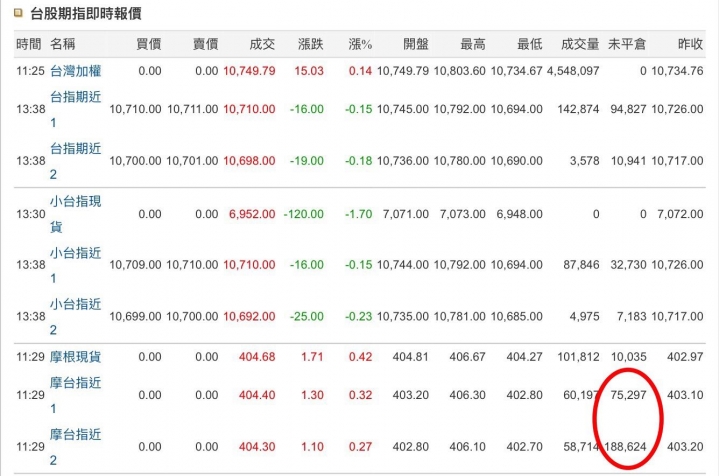Open the 台灣加權 index link
720x476 pixels.
(75, 71)
